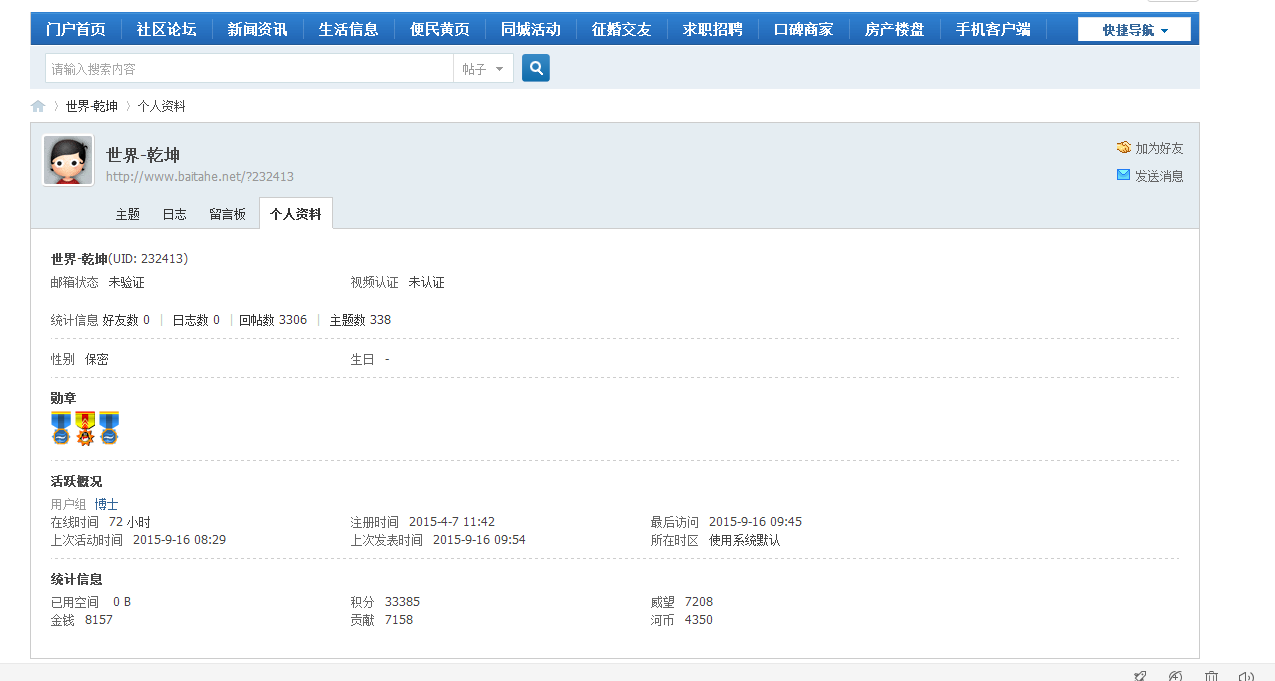Click the 活跃概况 section heading

point(76,481)
